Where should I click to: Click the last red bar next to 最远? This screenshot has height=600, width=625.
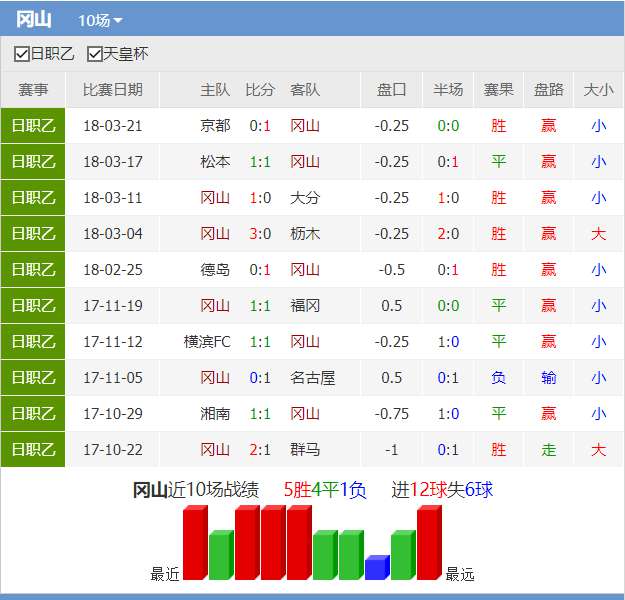(428, 544)
